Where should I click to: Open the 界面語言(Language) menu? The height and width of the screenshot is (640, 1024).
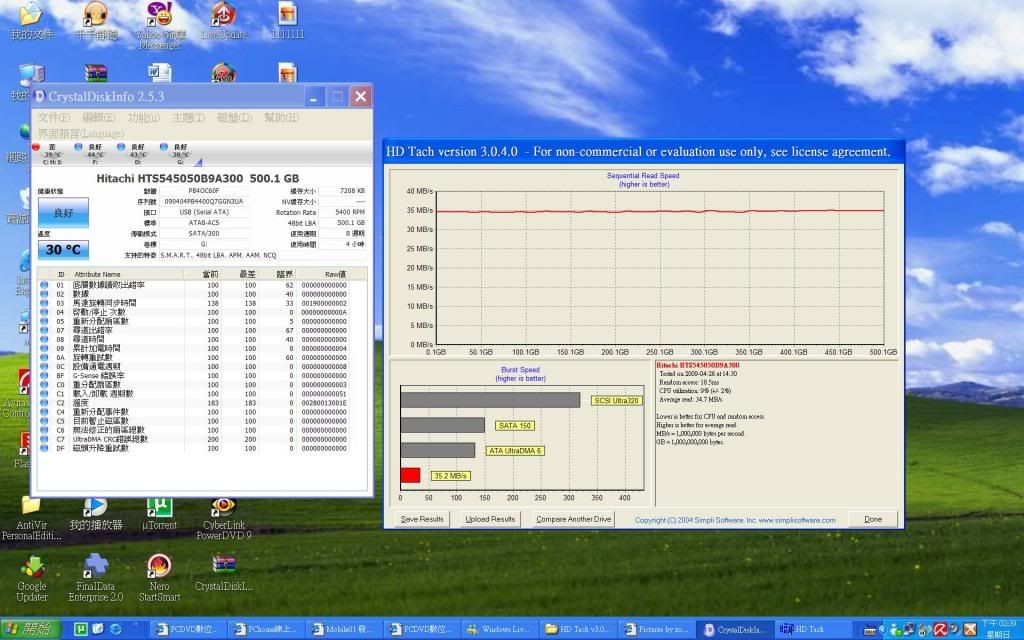[x=80, y=133]
